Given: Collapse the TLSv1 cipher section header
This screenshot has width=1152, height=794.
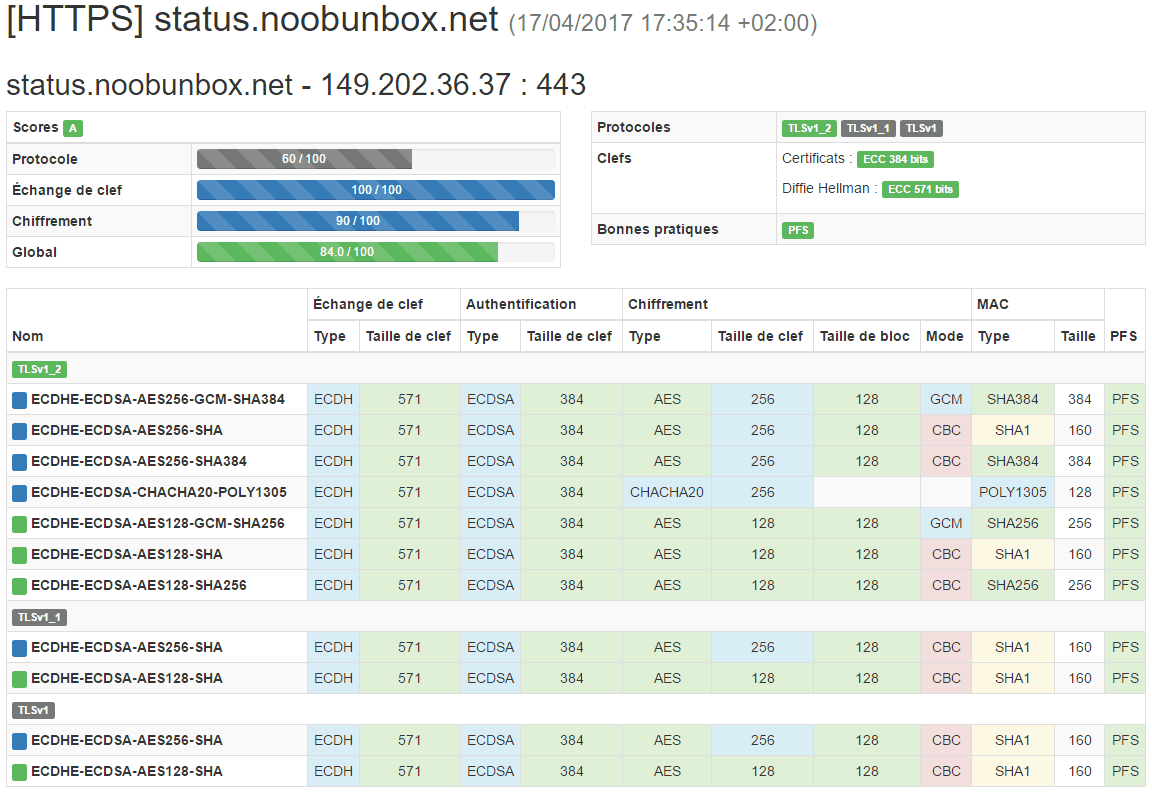Looking at the screenshot, I should coord(33,710).
